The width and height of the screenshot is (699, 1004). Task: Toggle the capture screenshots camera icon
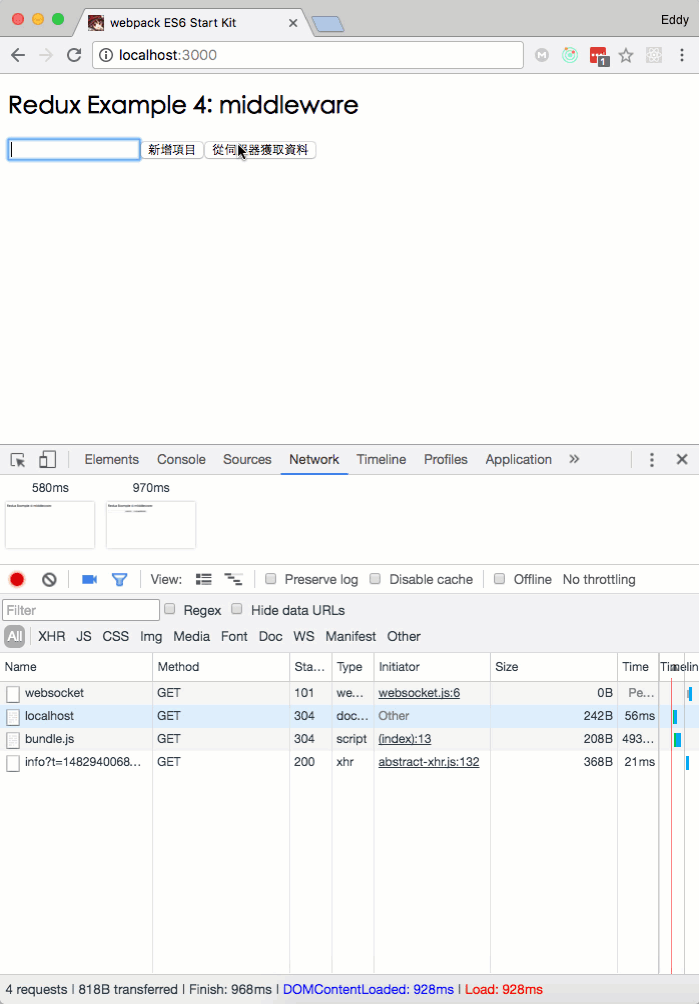pyautogui.click(x=89, y=579)
